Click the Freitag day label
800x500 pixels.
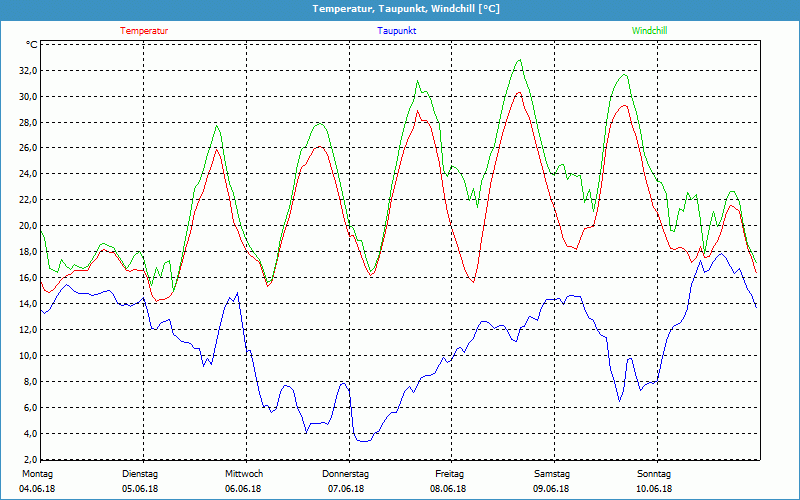449,474
